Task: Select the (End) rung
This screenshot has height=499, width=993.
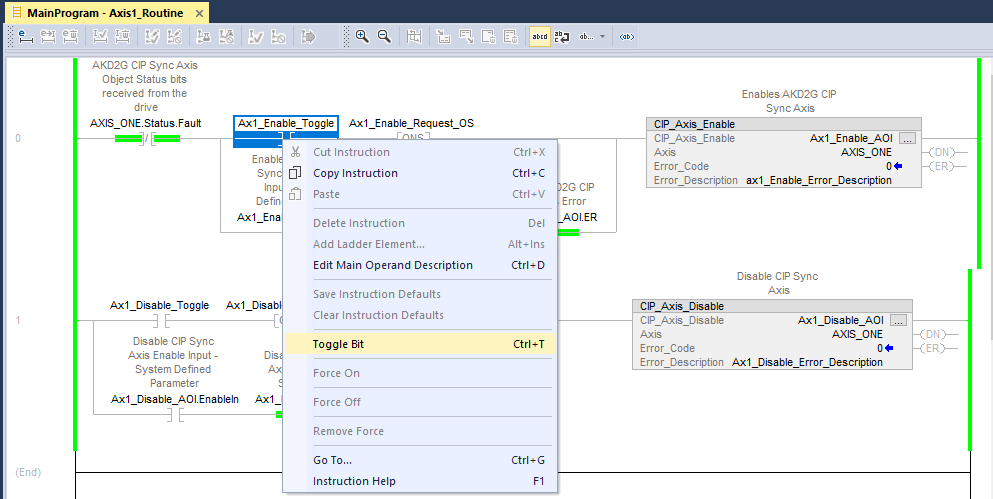Action: 28,472
